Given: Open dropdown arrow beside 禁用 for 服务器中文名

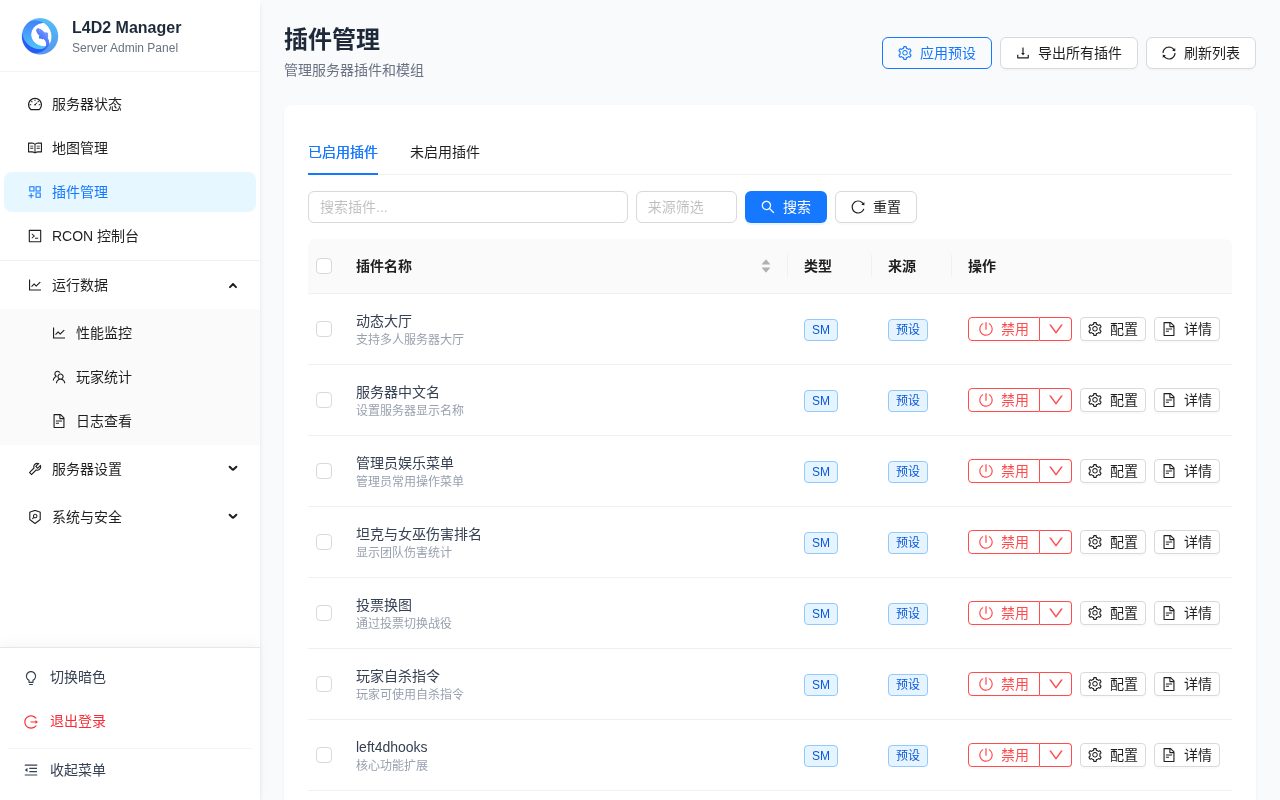Looking at the screenshot, I should point(1056,400).
